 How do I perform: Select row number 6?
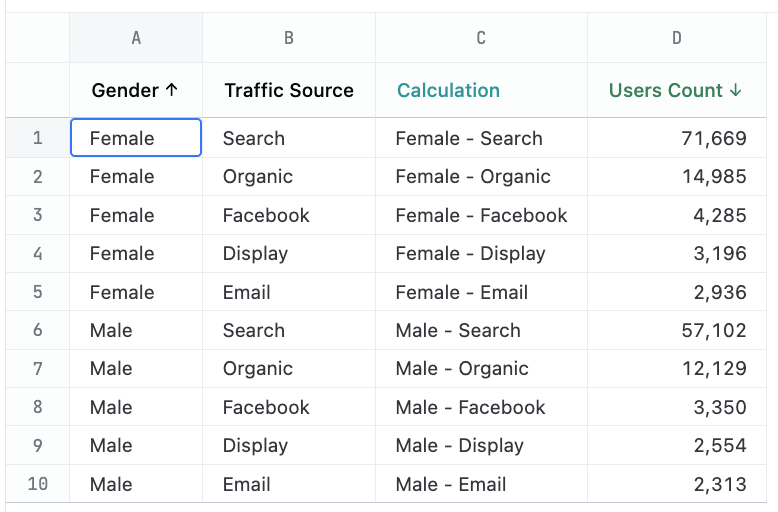pos(38,330)
